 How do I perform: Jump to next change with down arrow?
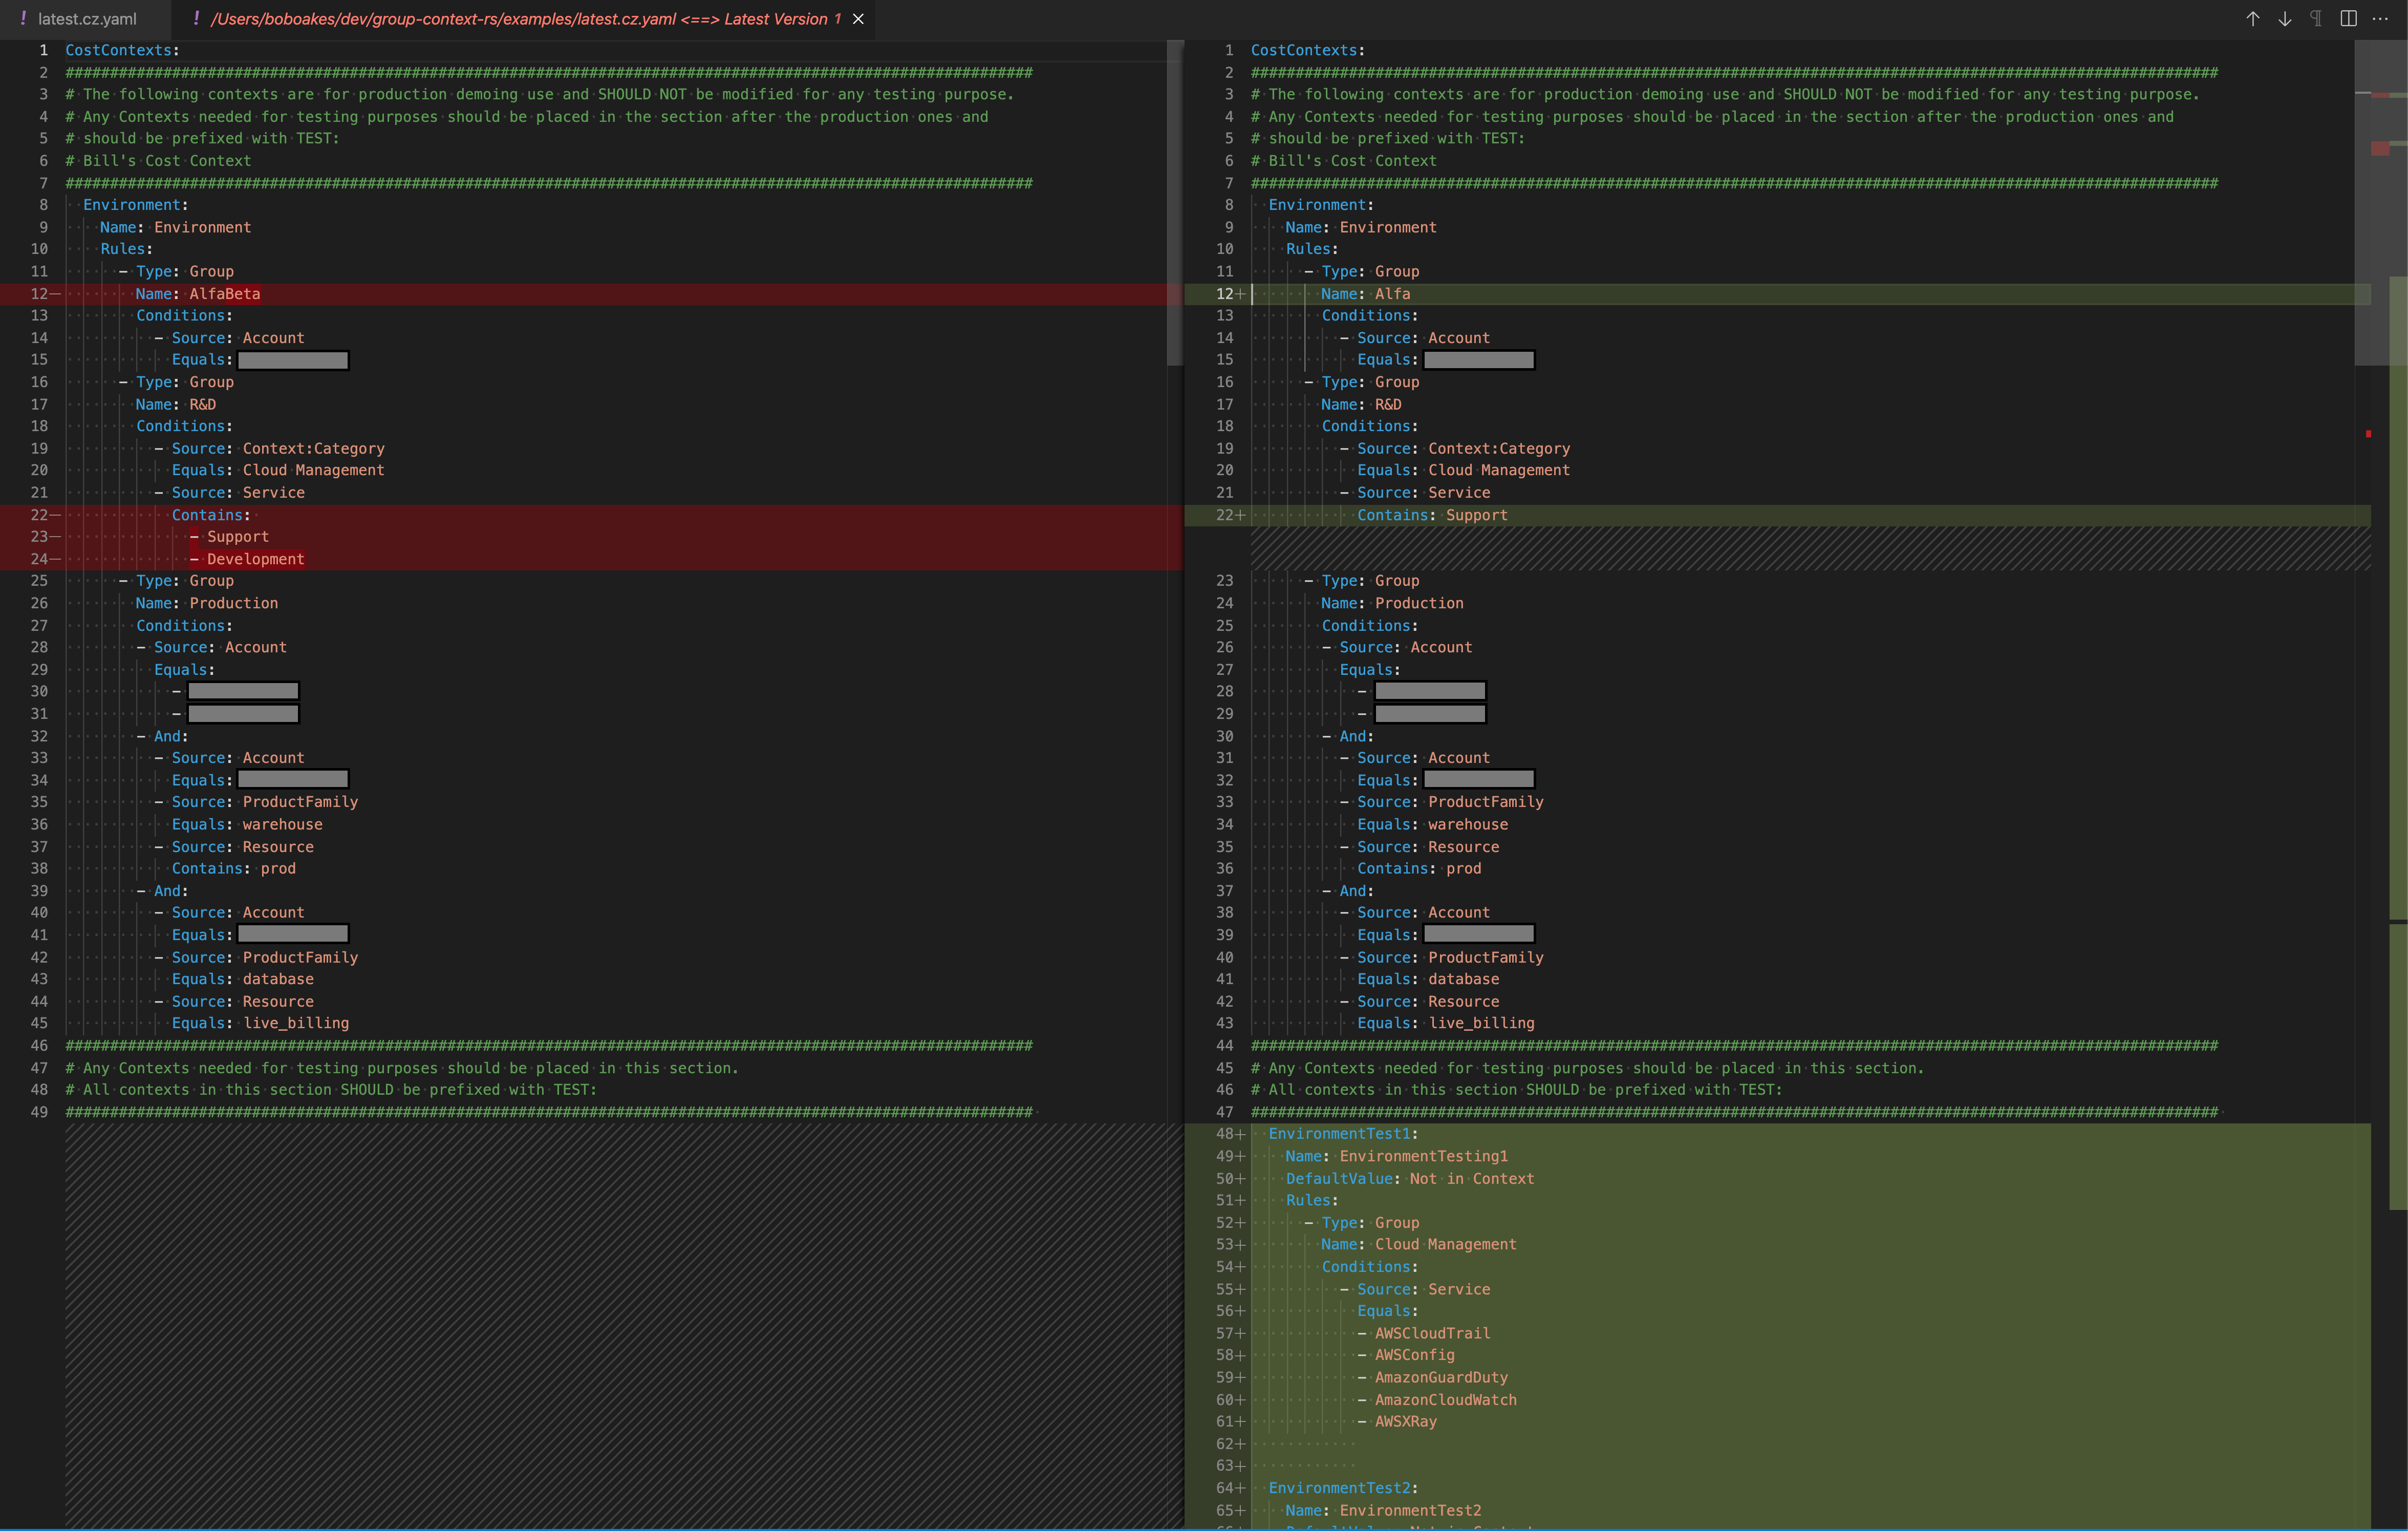[x=2284, y=19]
